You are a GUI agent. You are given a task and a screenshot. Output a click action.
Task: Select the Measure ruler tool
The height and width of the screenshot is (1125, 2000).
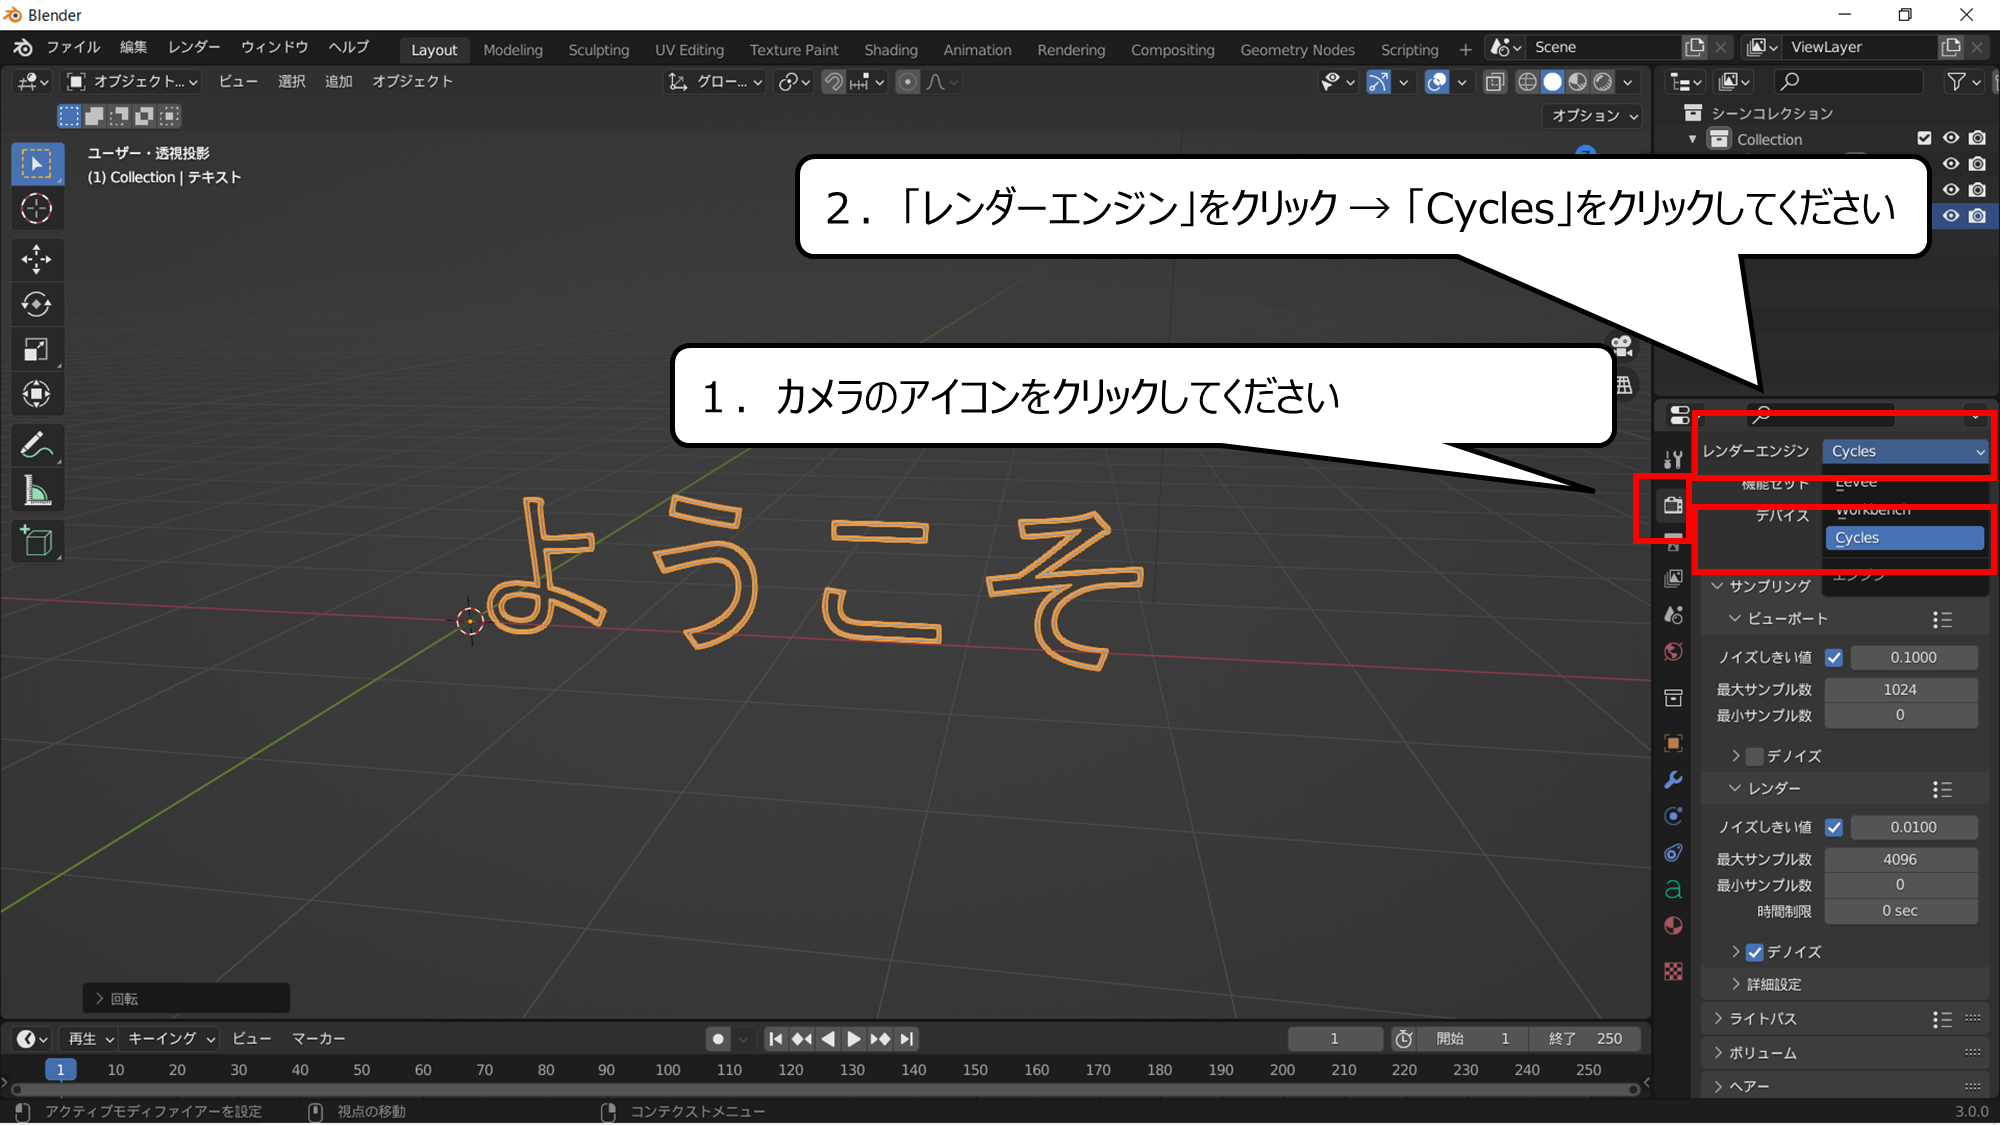(37, 490)
